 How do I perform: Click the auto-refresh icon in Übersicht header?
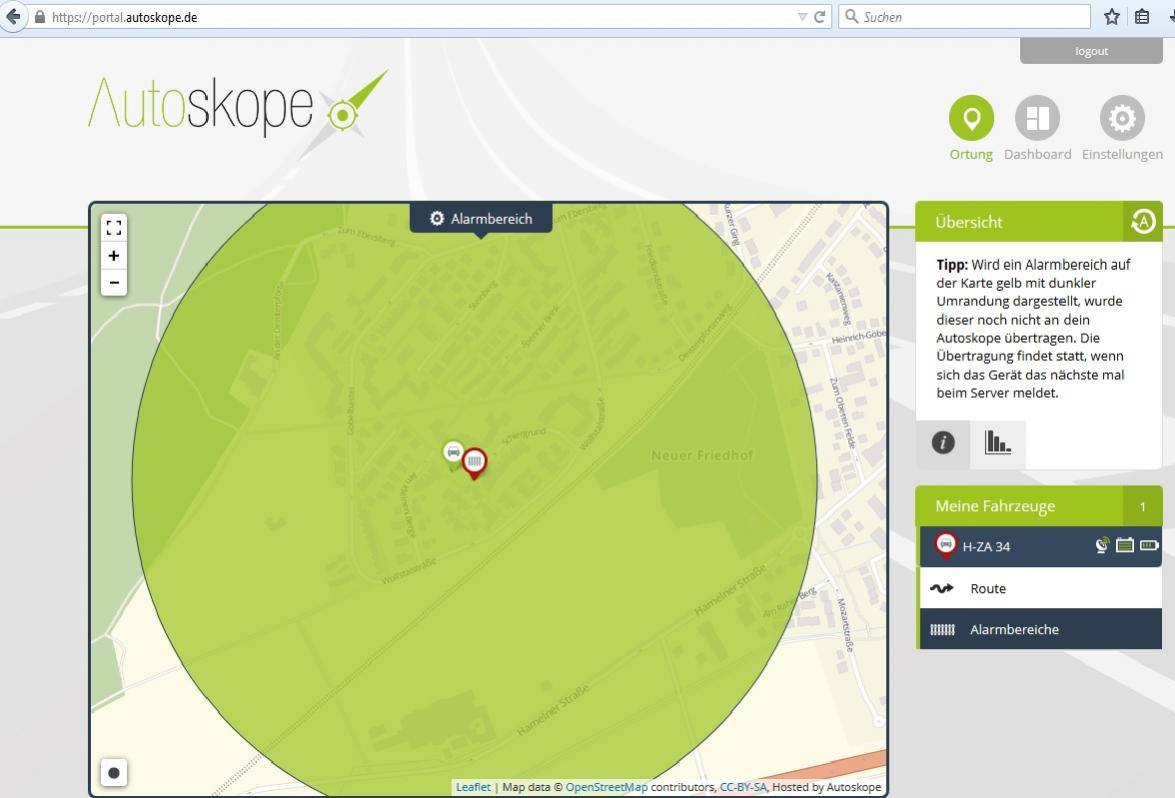(x=1142, y=222)
